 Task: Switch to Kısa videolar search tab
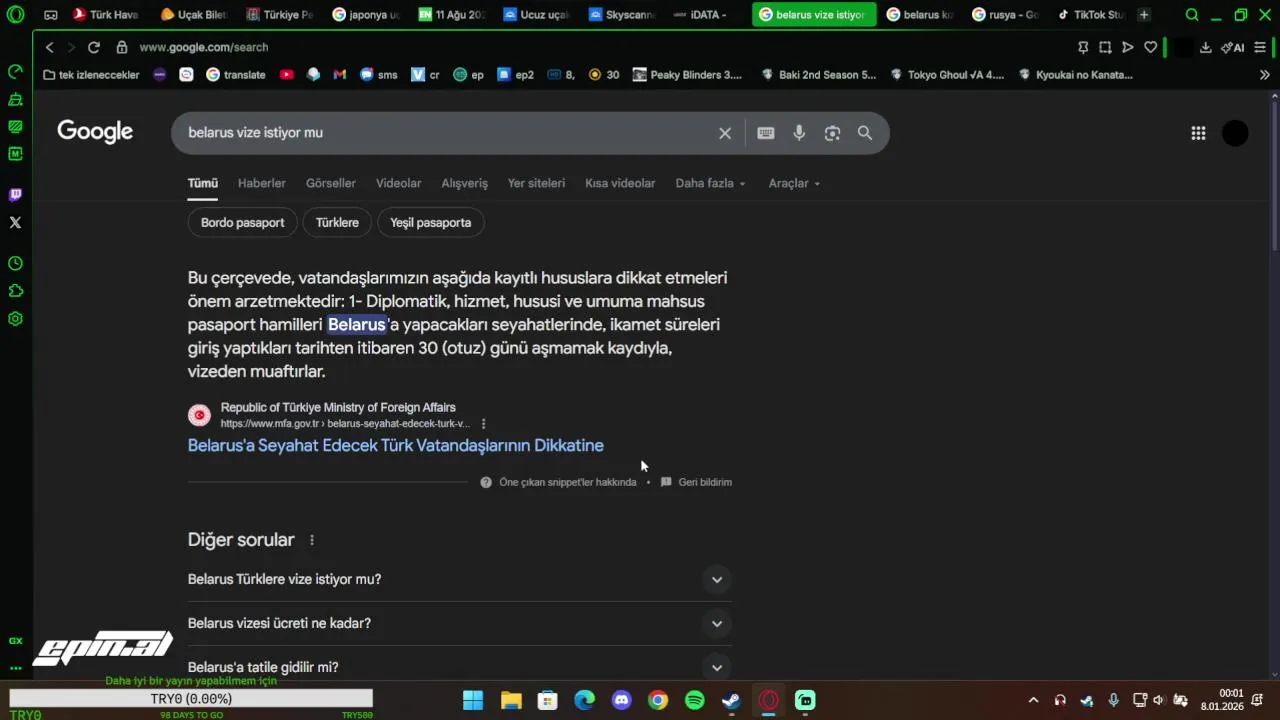pyautogui.click(x=620, y=183)
